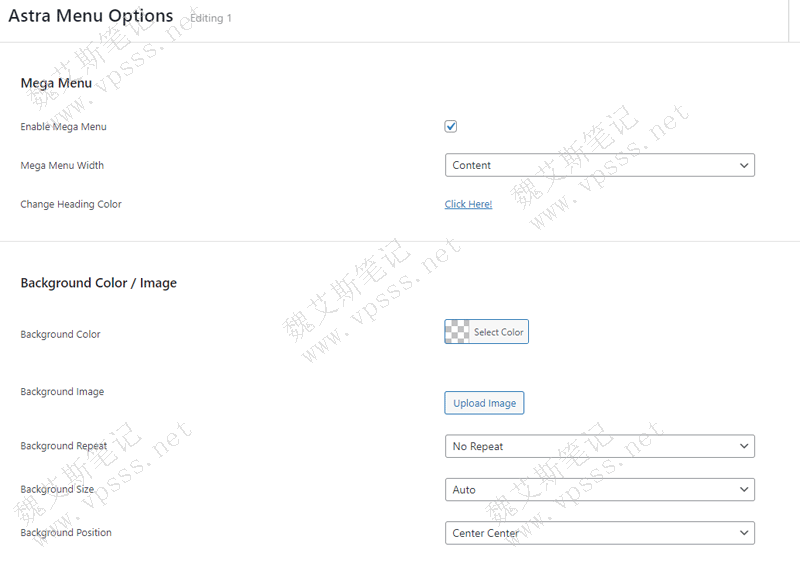Screen dimensions: 800x574
Task: Open the Background Position Center Center dropdown
Action: 599,533
